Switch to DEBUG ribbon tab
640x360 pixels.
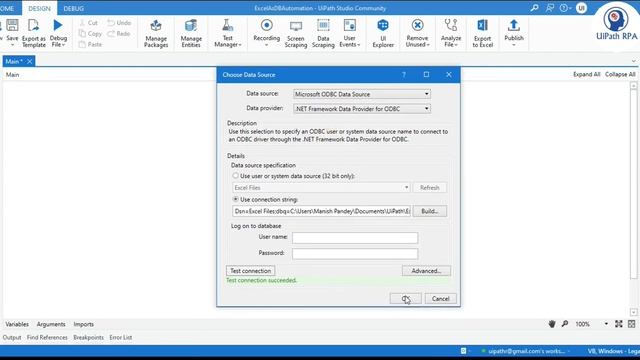pyautogui.click(x=73, y=8)
